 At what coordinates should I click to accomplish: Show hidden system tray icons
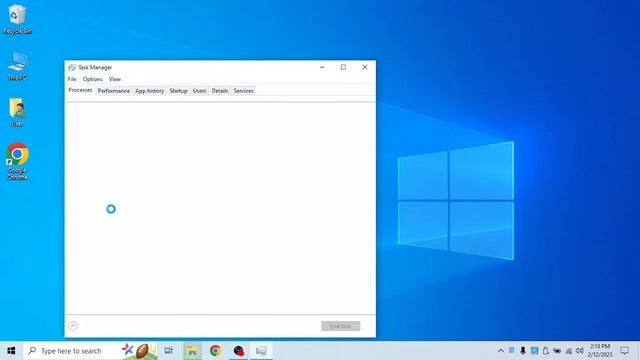click(x=500, y=351)
